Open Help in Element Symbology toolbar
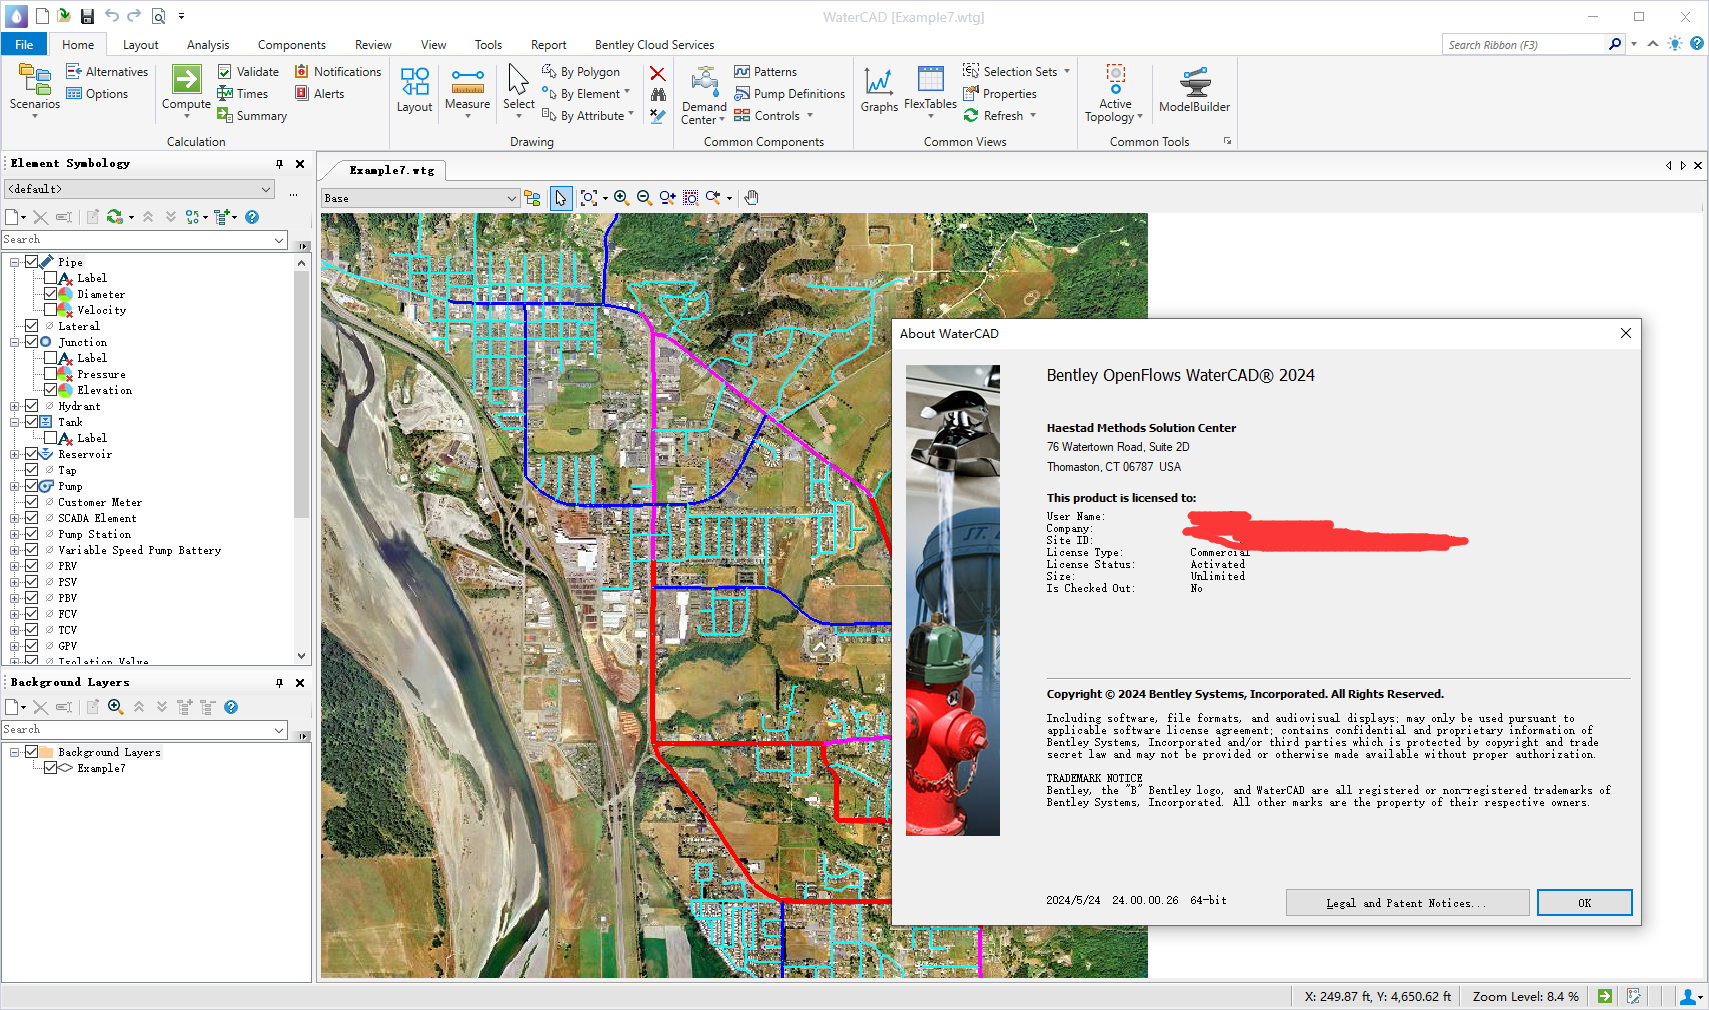The image size is (1709, 1010). [252, 217]
